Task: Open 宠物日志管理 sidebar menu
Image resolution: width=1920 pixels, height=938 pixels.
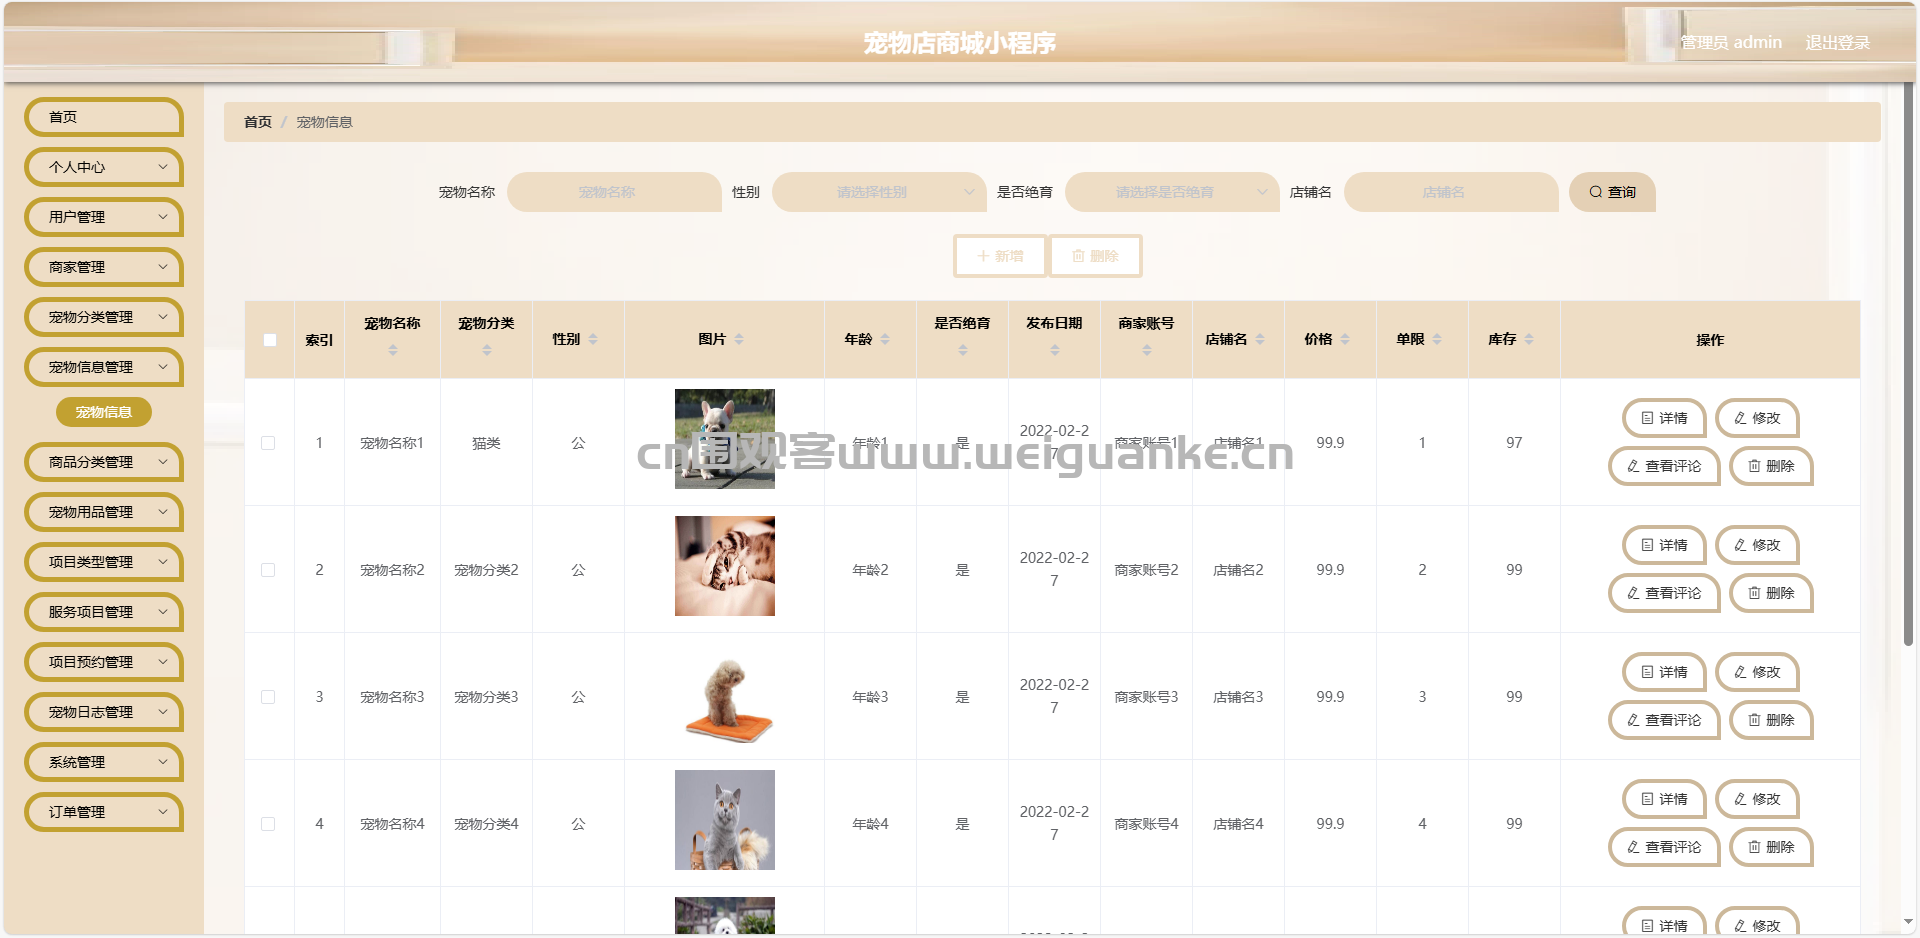Action: pos(104,712)
